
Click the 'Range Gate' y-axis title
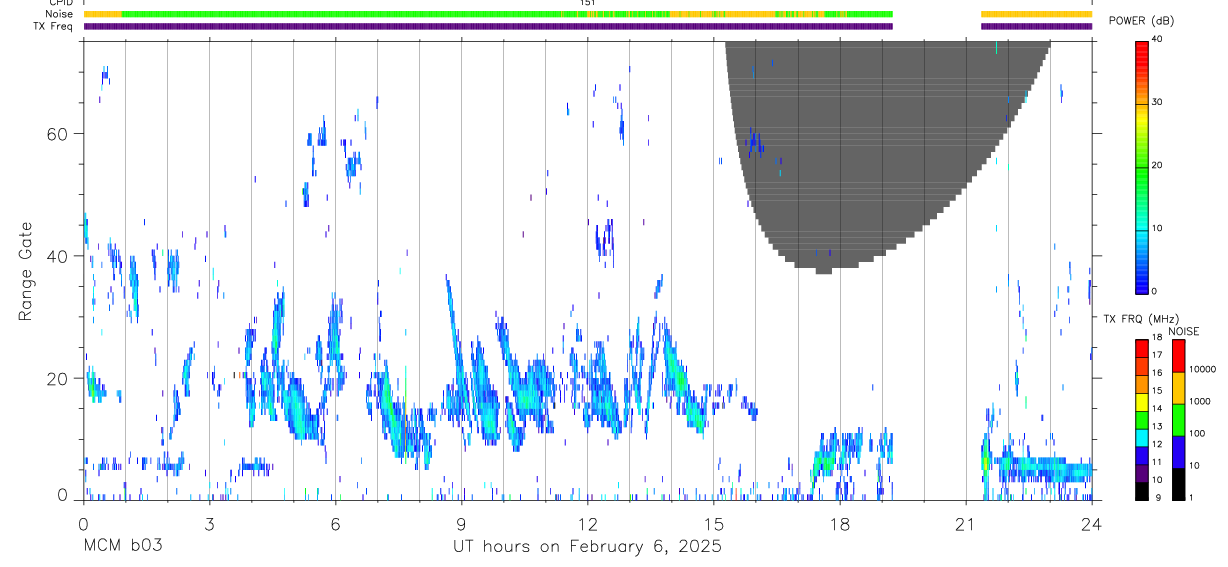click(26, 271)
